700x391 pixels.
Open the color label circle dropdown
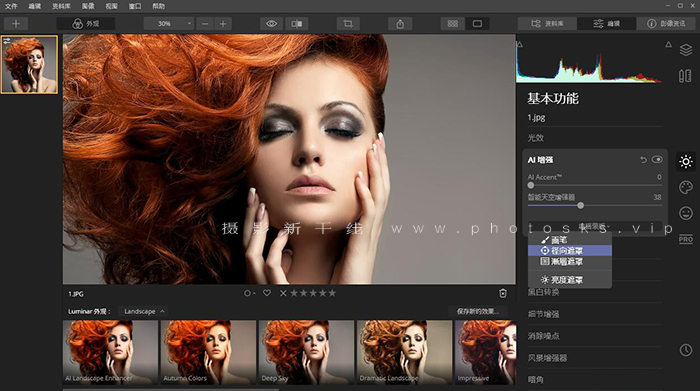(x=249, y=293)
